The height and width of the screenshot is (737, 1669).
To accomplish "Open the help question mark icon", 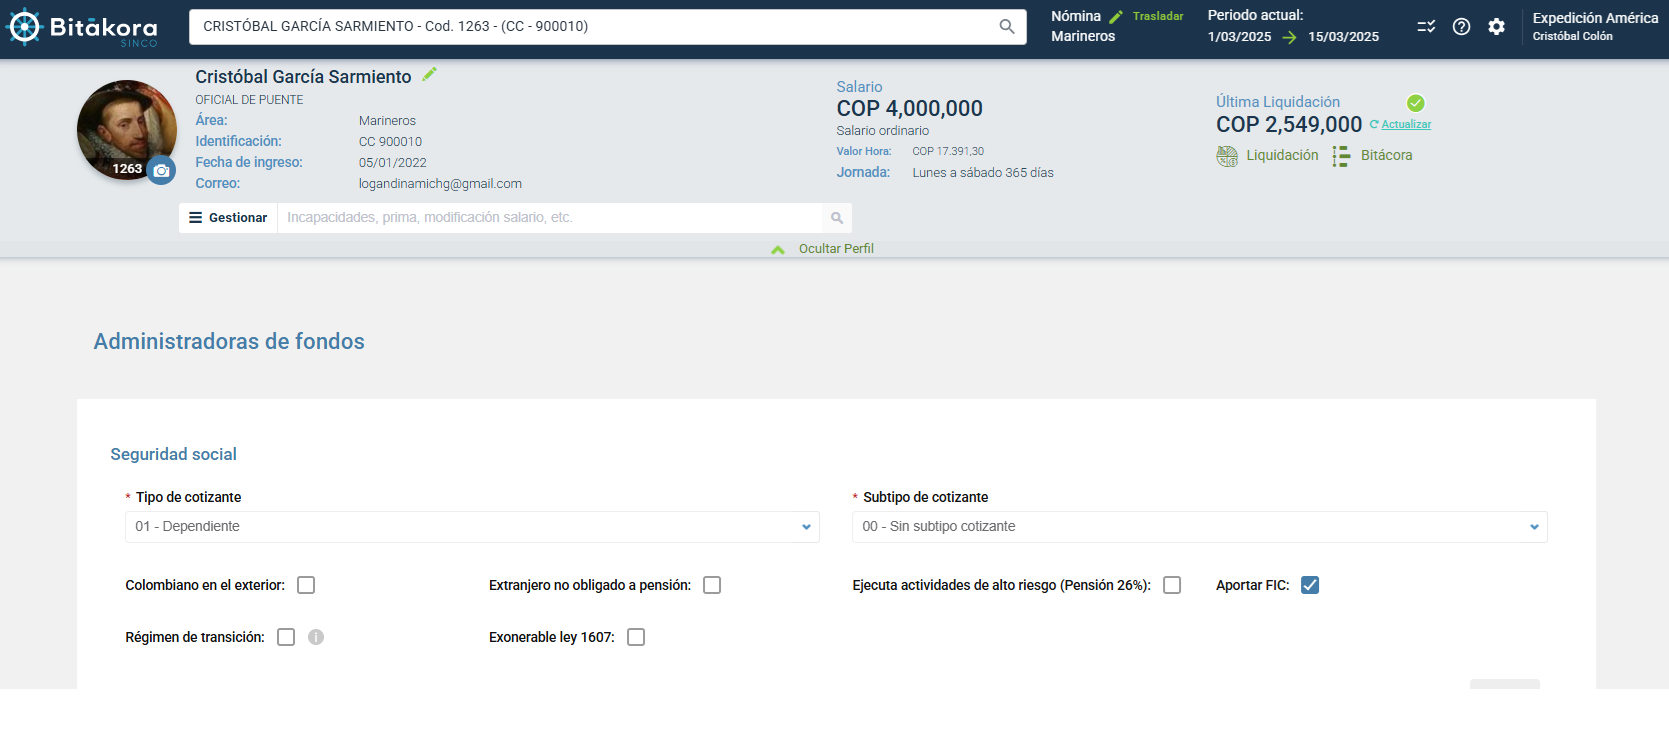I will [x=1461, y=27].
